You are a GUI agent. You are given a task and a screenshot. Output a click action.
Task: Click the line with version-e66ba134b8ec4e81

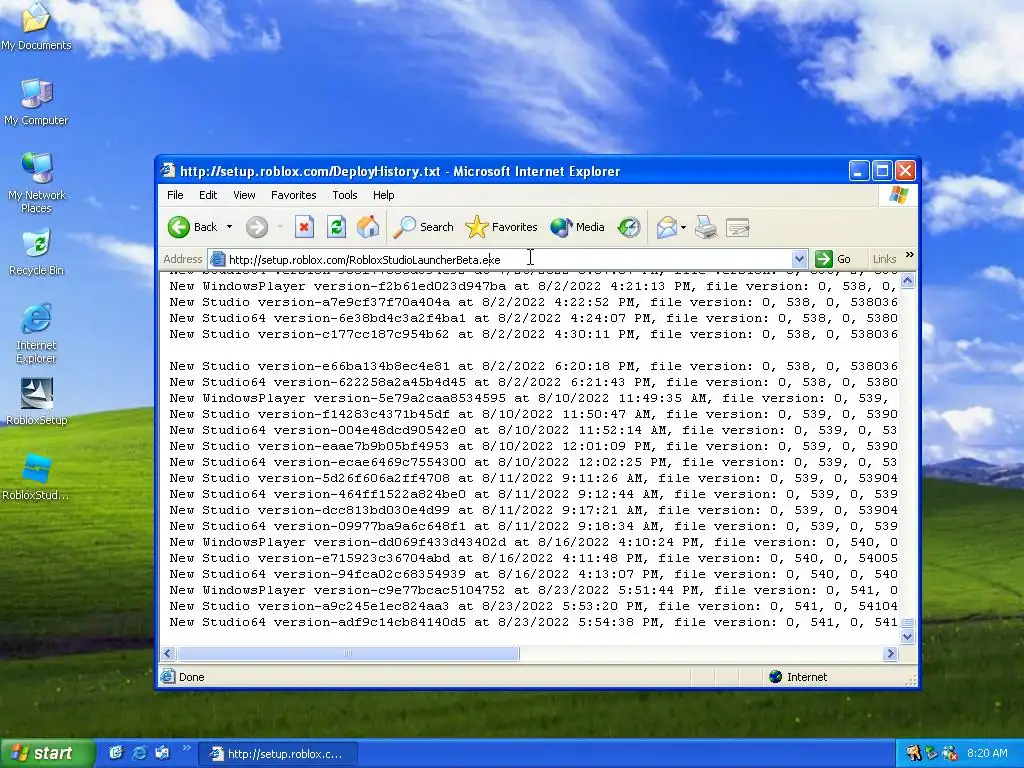coord(533,366)
